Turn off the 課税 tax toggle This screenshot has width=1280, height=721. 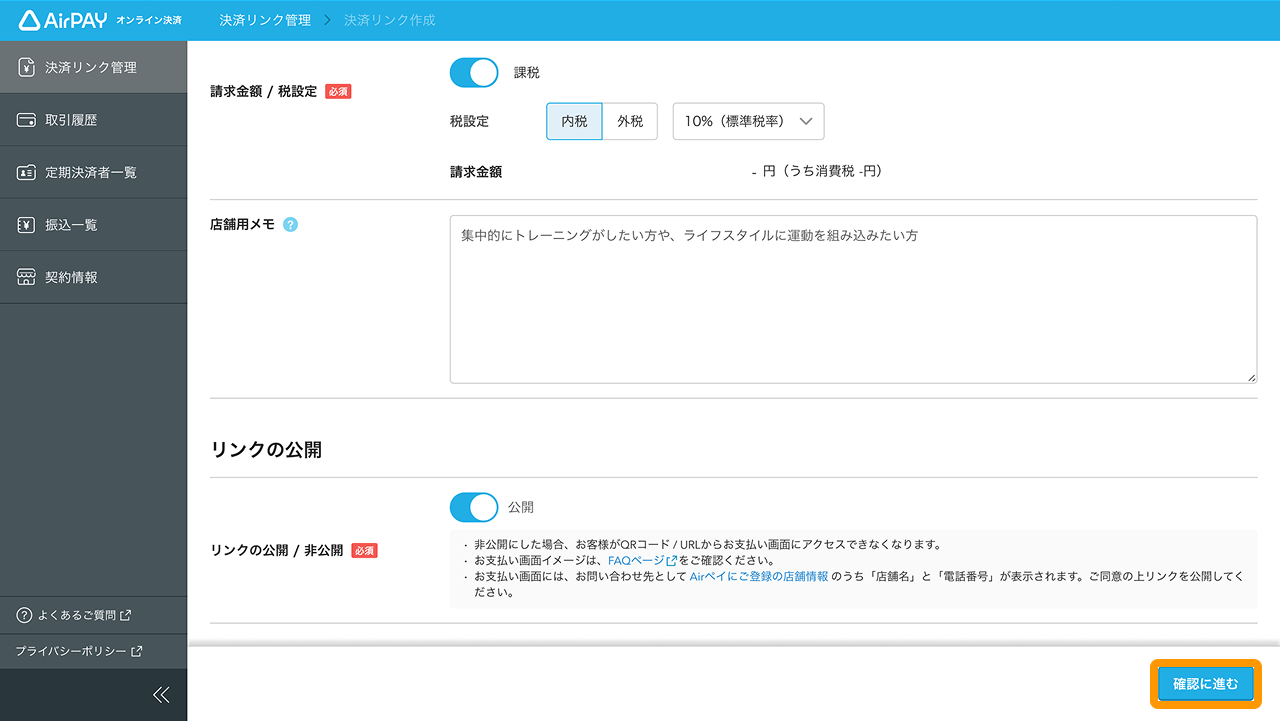pos(473,72)
